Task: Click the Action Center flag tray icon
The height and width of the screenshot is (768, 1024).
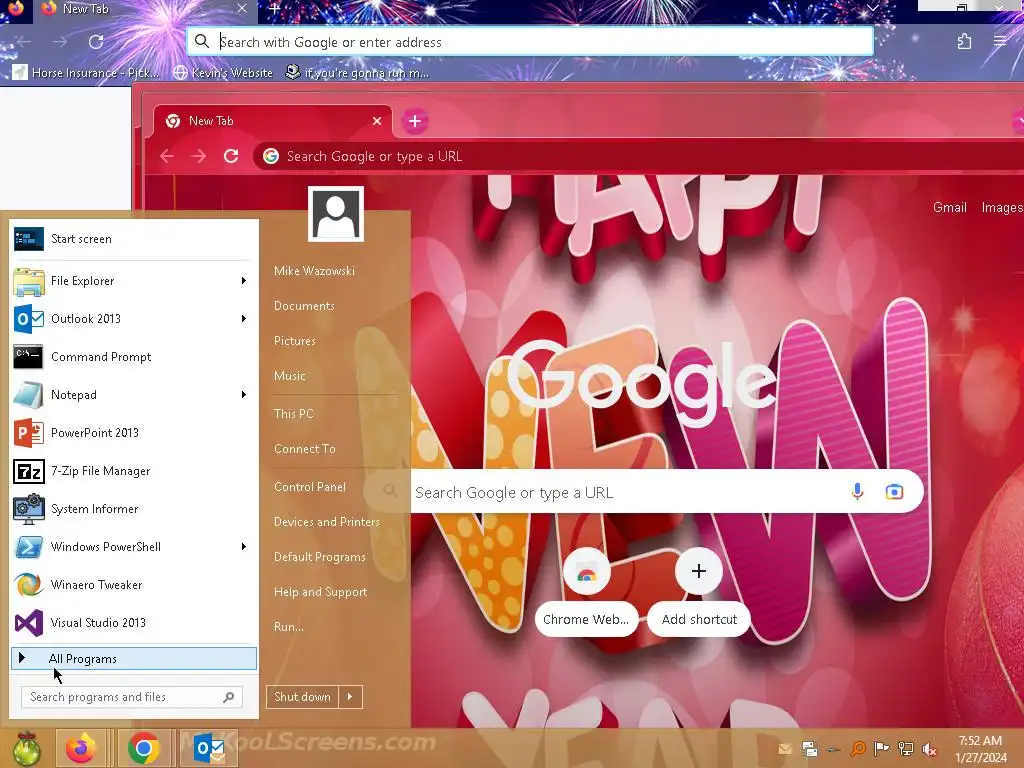Action: pyautogui.click(x=882, y=749)
